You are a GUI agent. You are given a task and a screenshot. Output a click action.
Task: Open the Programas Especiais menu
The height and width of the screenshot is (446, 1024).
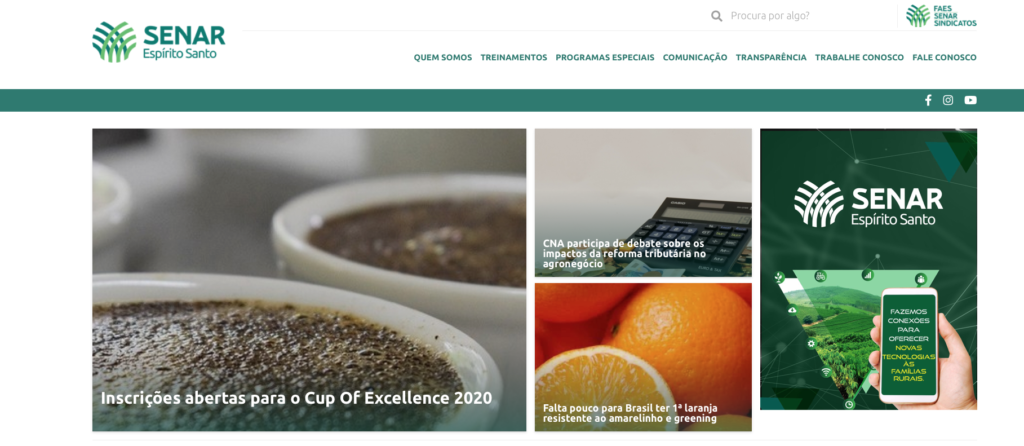pyautogui.click(x=605, y=57)
